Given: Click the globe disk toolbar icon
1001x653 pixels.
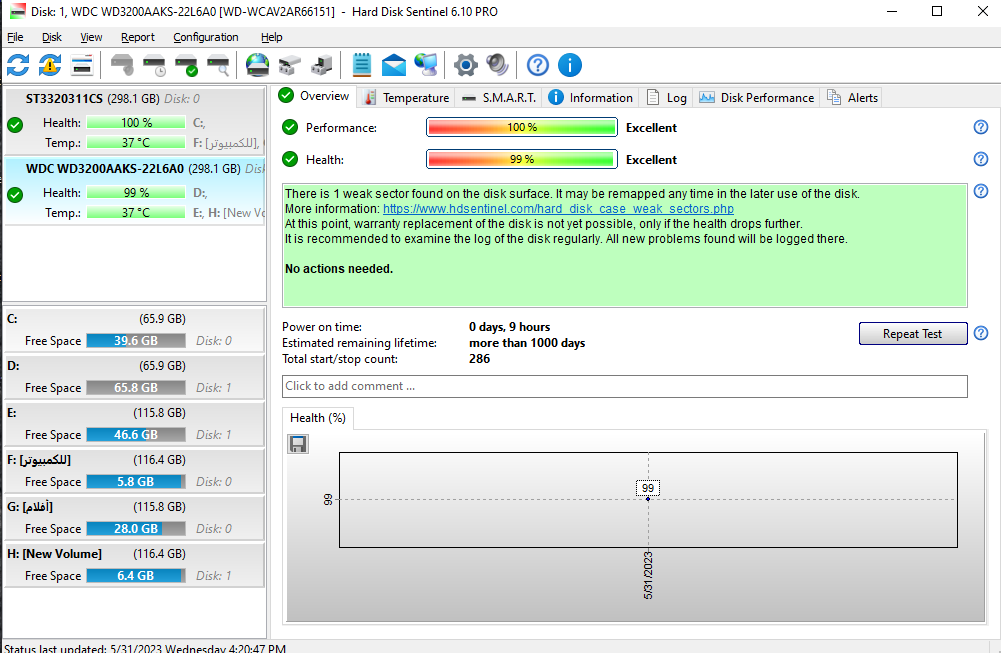Looking at the screenshot, I should (x=257, y=66).
